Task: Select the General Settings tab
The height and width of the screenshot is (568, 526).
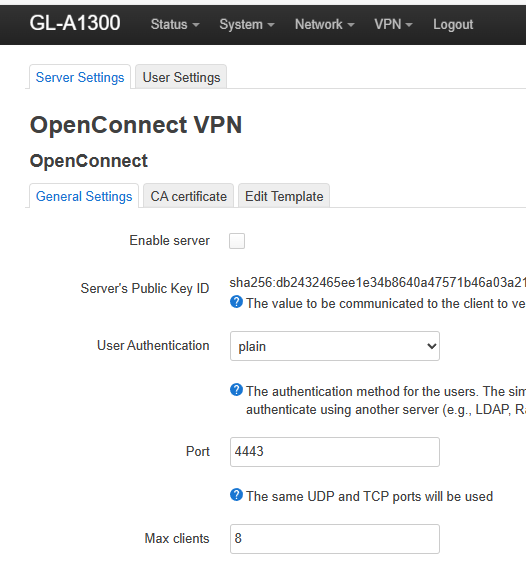Action: (x=84, y=196)
